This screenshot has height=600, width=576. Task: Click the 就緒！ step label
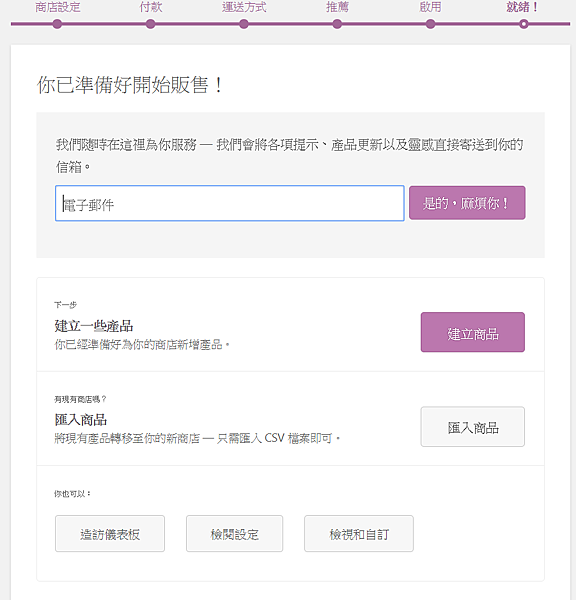[x=523, y=7]
